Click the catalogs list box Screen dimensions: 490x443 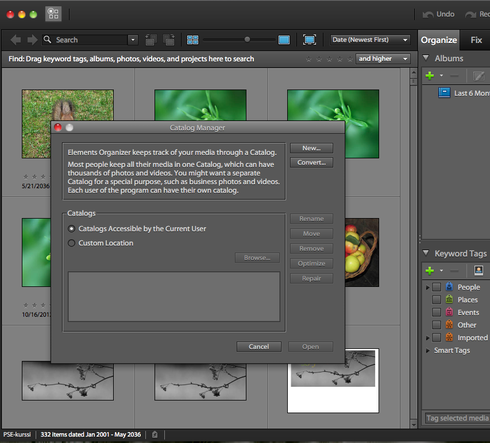pos(174,296)
